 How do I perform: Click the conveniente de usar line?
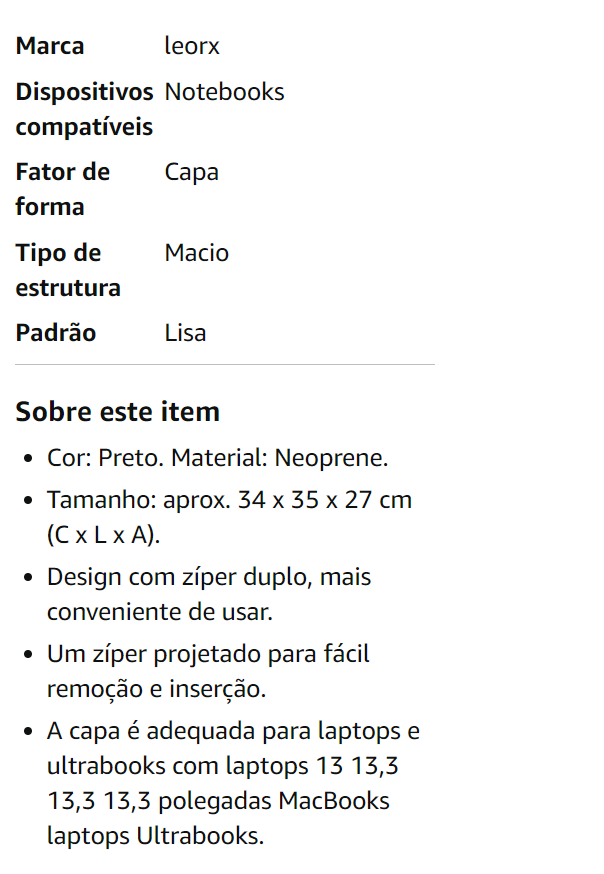pyautogui.click(x=159, y=612)
